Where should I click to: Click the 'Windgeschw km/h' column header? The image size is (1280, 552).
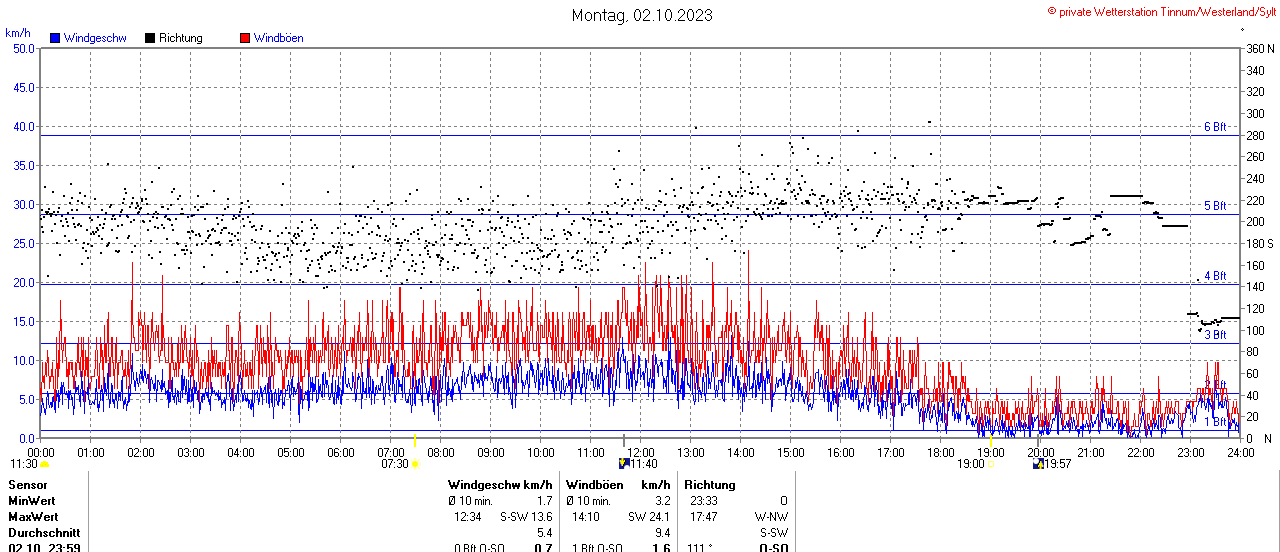500,484
